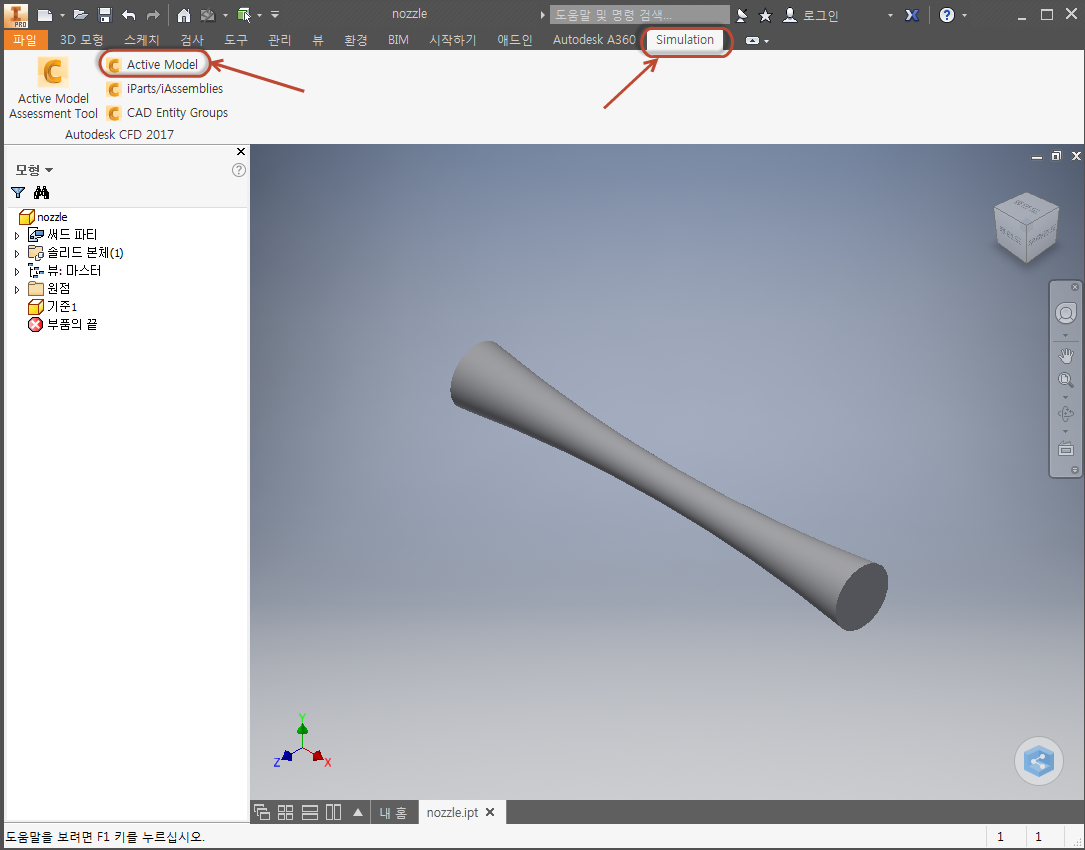Click the Active Model CFD button
1085x850 pixels.
tap(154, 64)
